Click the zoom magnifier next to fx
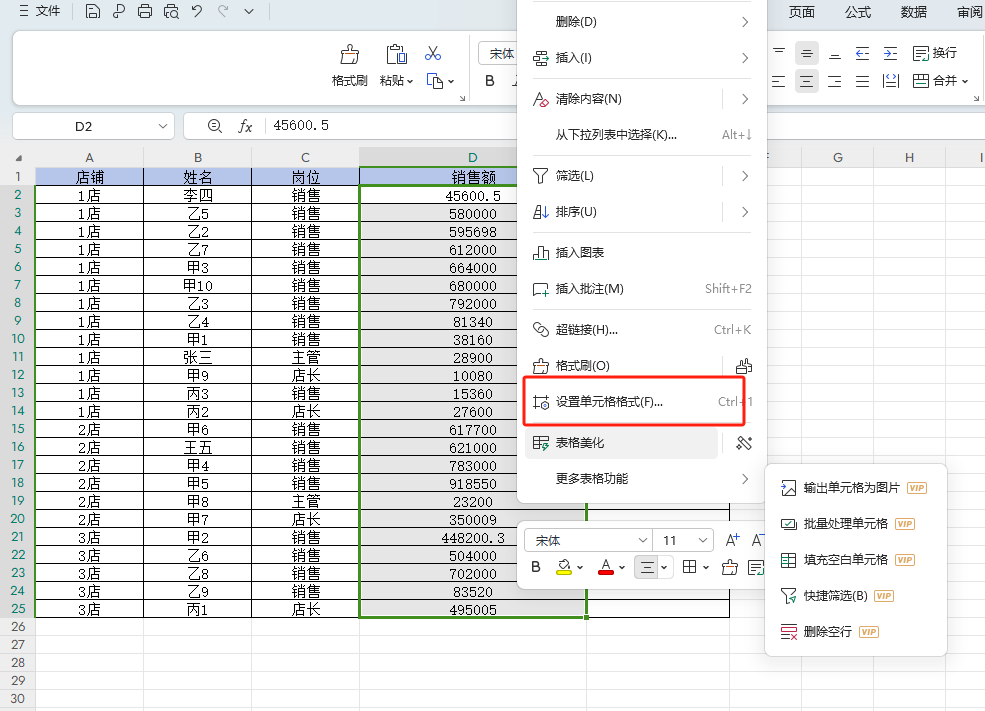 (x=215, y=126)
